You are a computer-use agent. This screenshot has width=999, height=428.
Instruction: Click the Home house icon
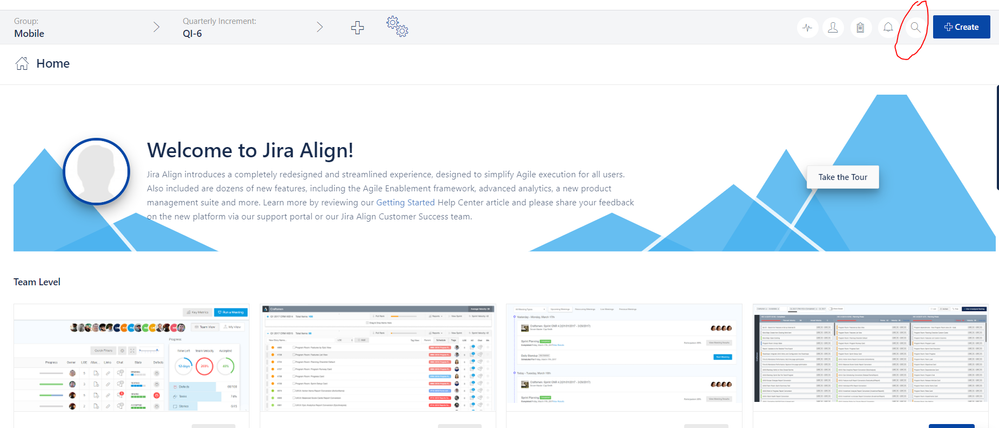click(22, 63)
